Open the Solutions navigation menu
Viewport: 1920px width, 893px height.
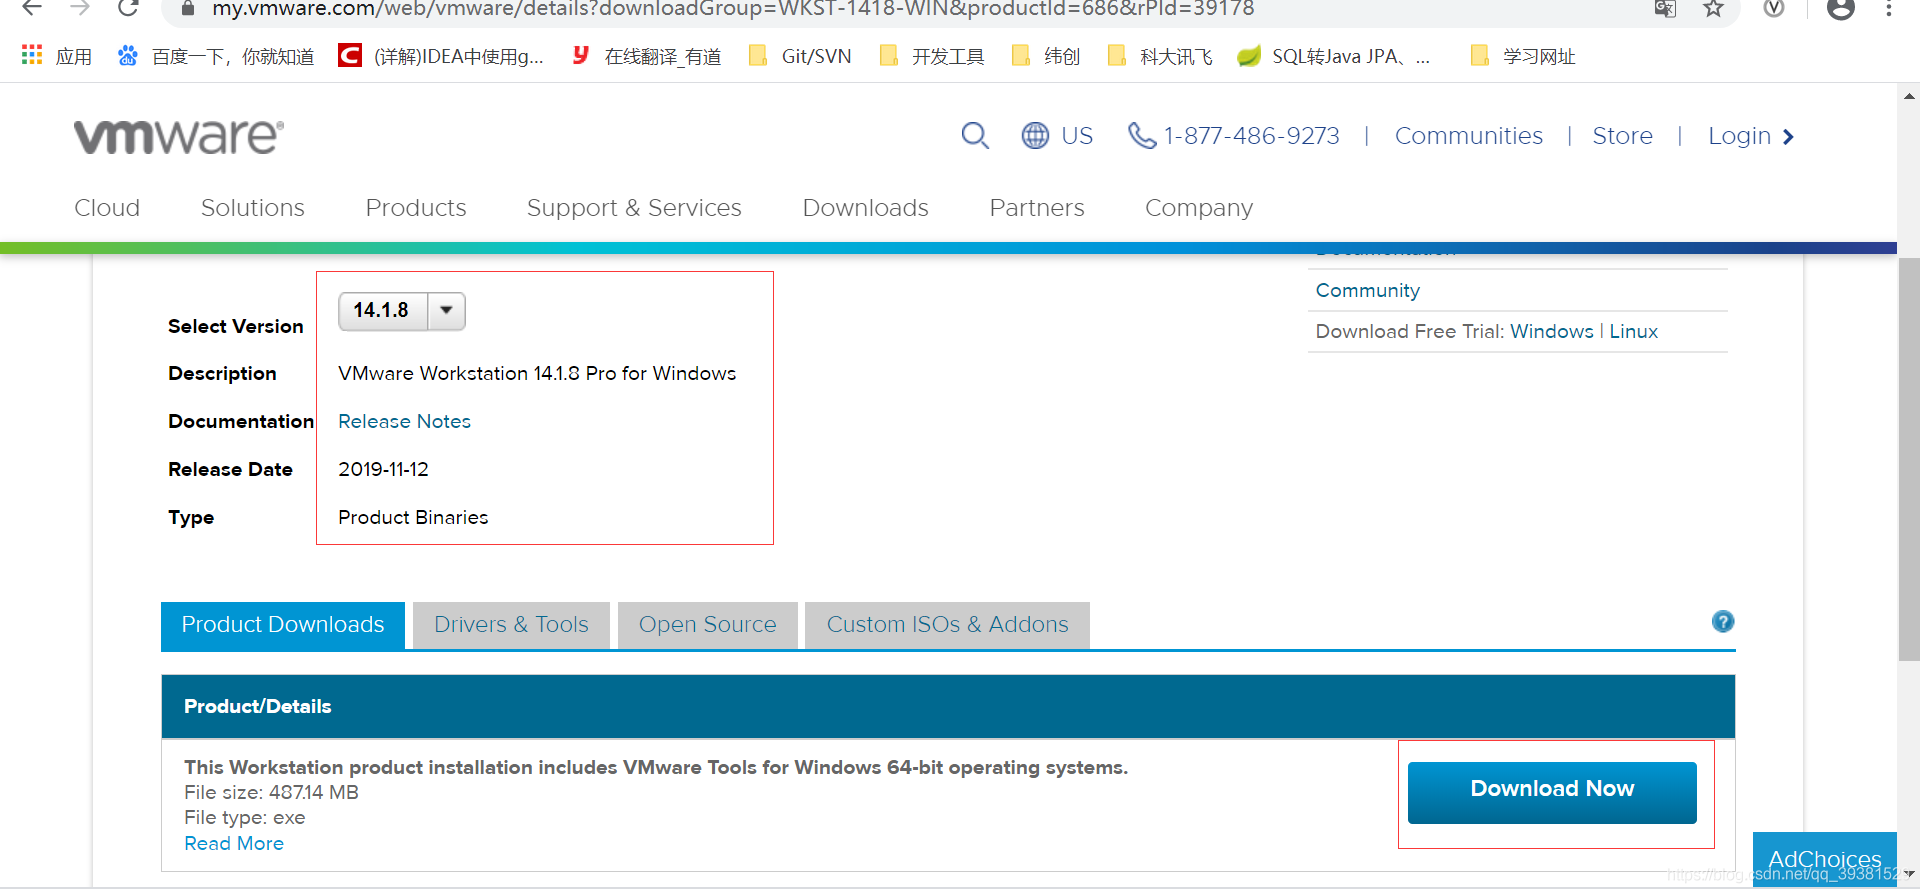[253, 208]
